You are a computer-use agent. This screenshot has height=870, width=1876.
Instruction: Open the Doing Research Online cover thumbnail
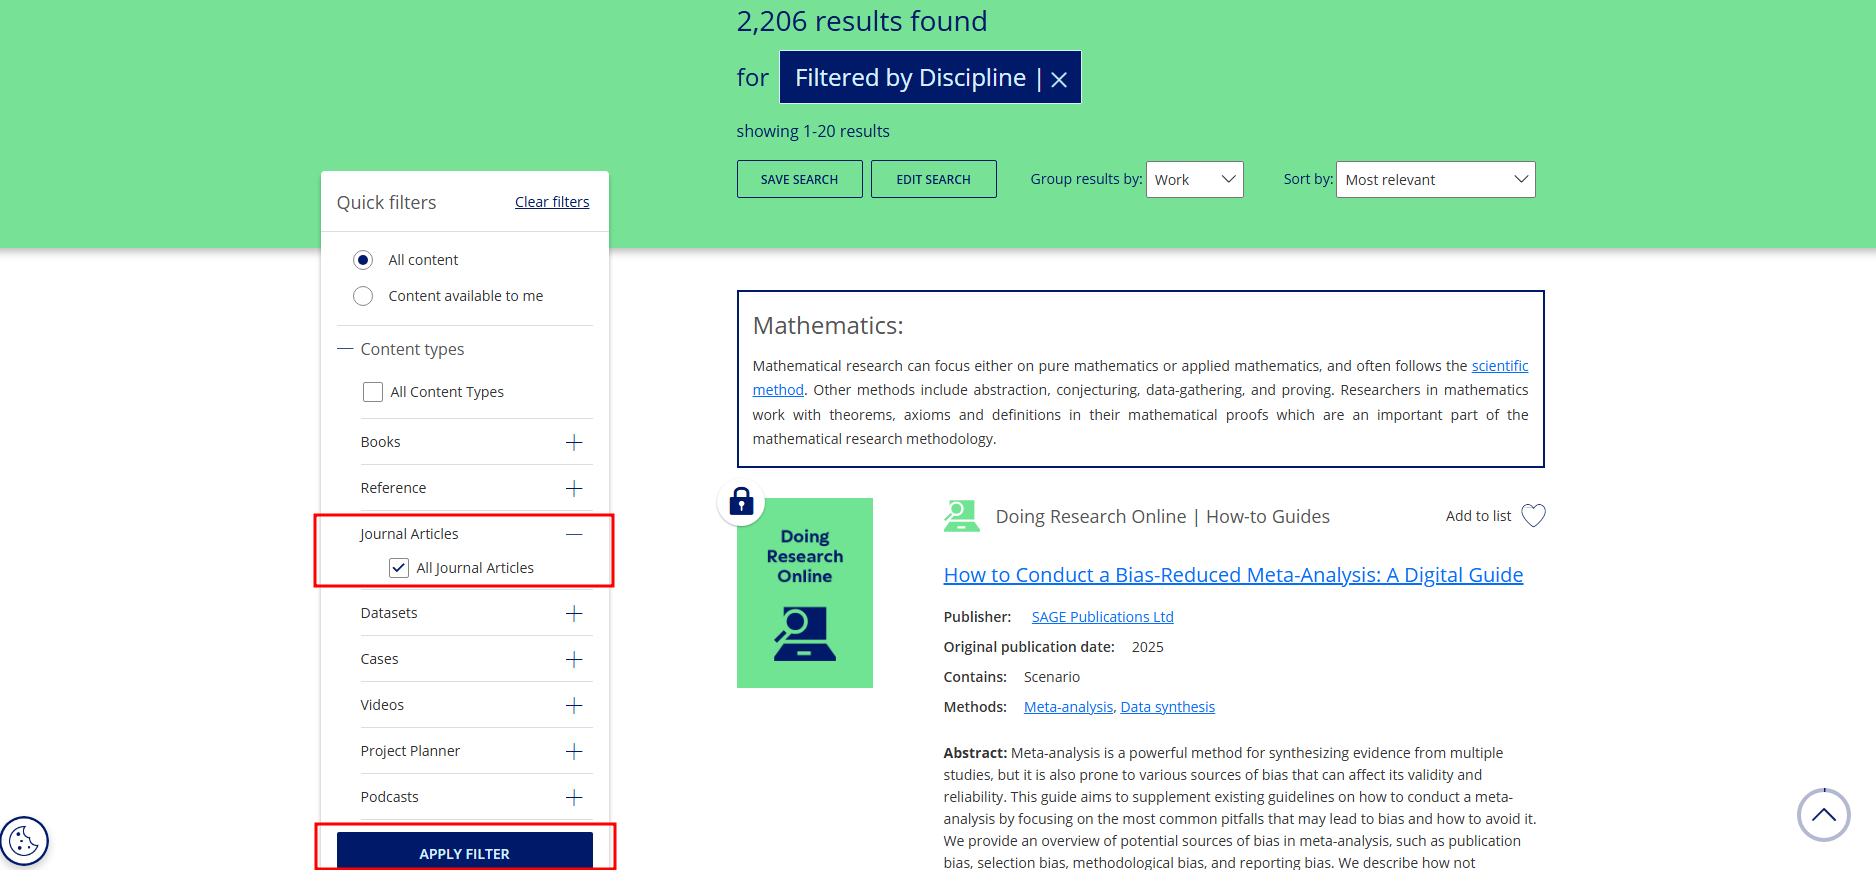point(805,593)
